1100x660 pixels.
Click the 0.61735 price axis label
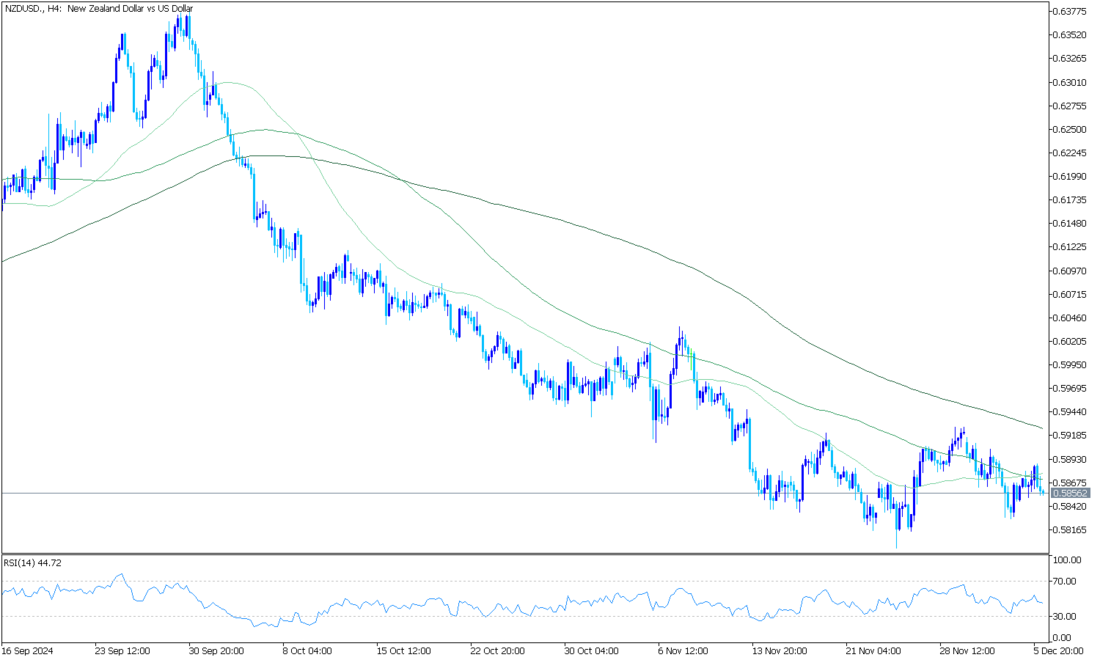click(x=1071, y=200)
